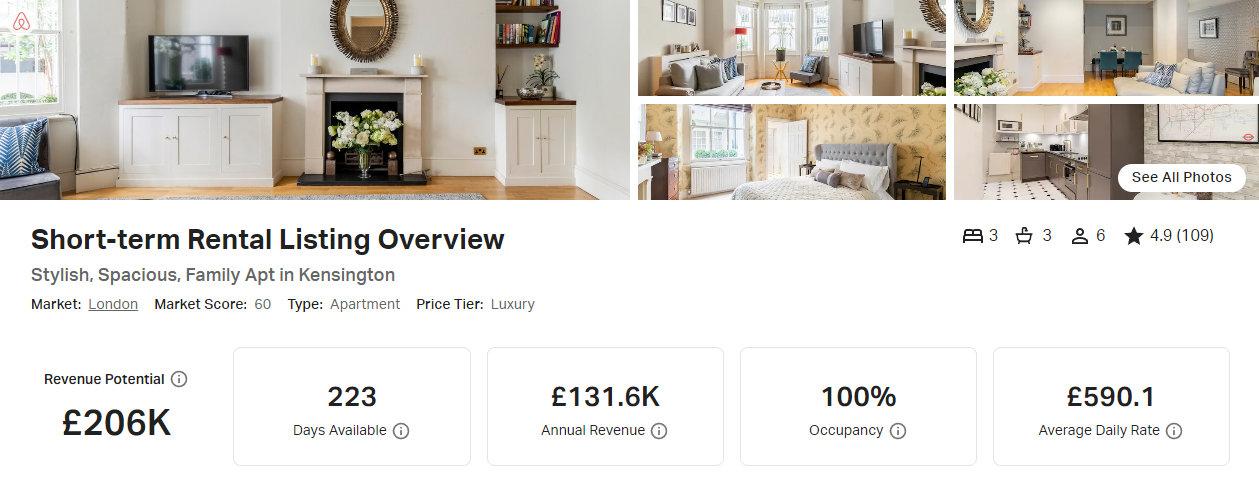Open the bay window lounge photo
This screenshot has width=1259, height=495.
[x=792, y=48]
